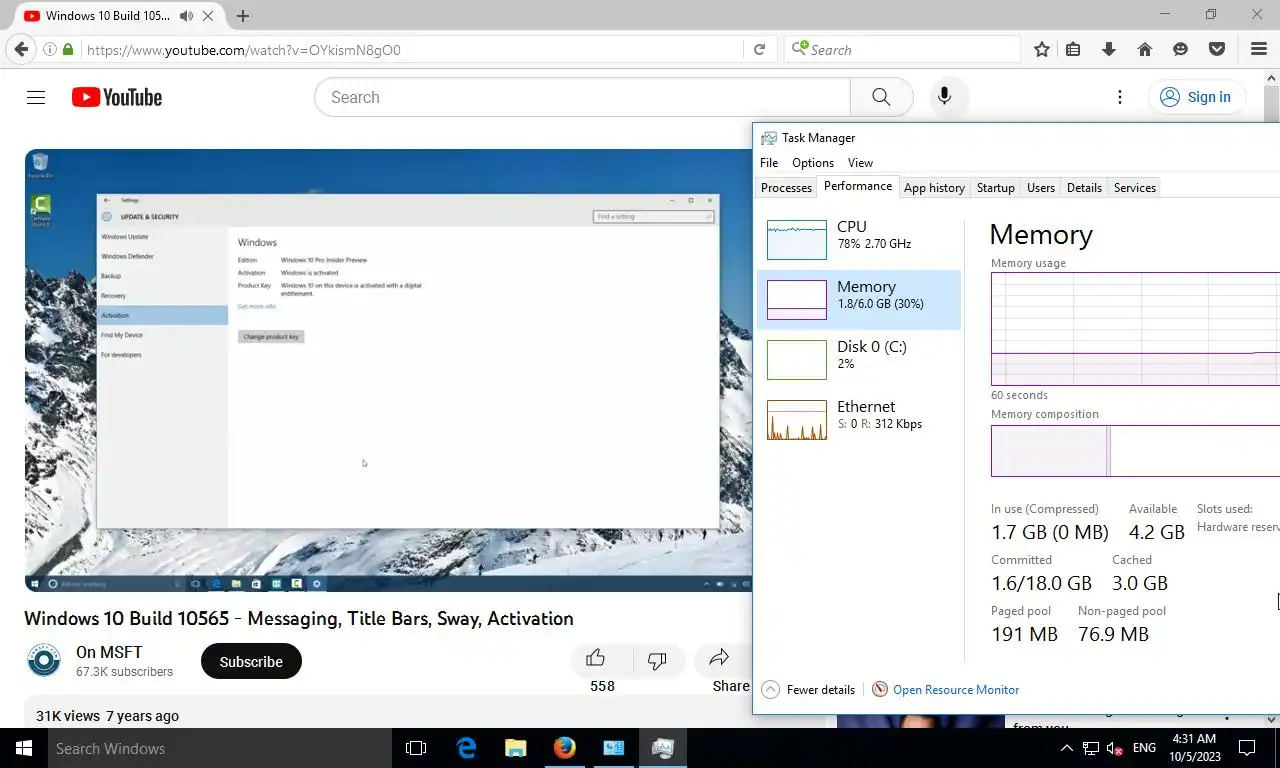Open Task View on the taskbar
1280x768 pixels.
pyautogui.click(x=416, y=748)
